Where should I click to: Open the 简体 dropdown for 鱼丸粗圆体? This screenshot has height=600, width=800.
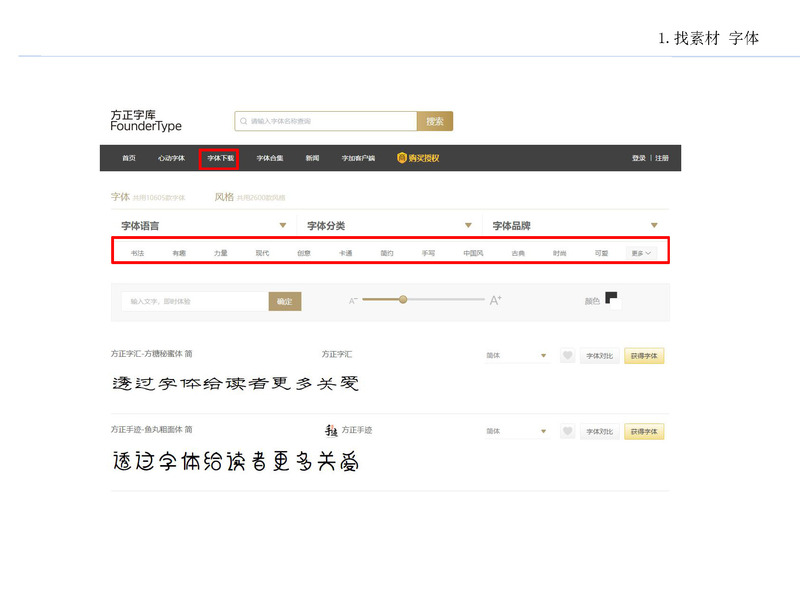pos(516,431)
